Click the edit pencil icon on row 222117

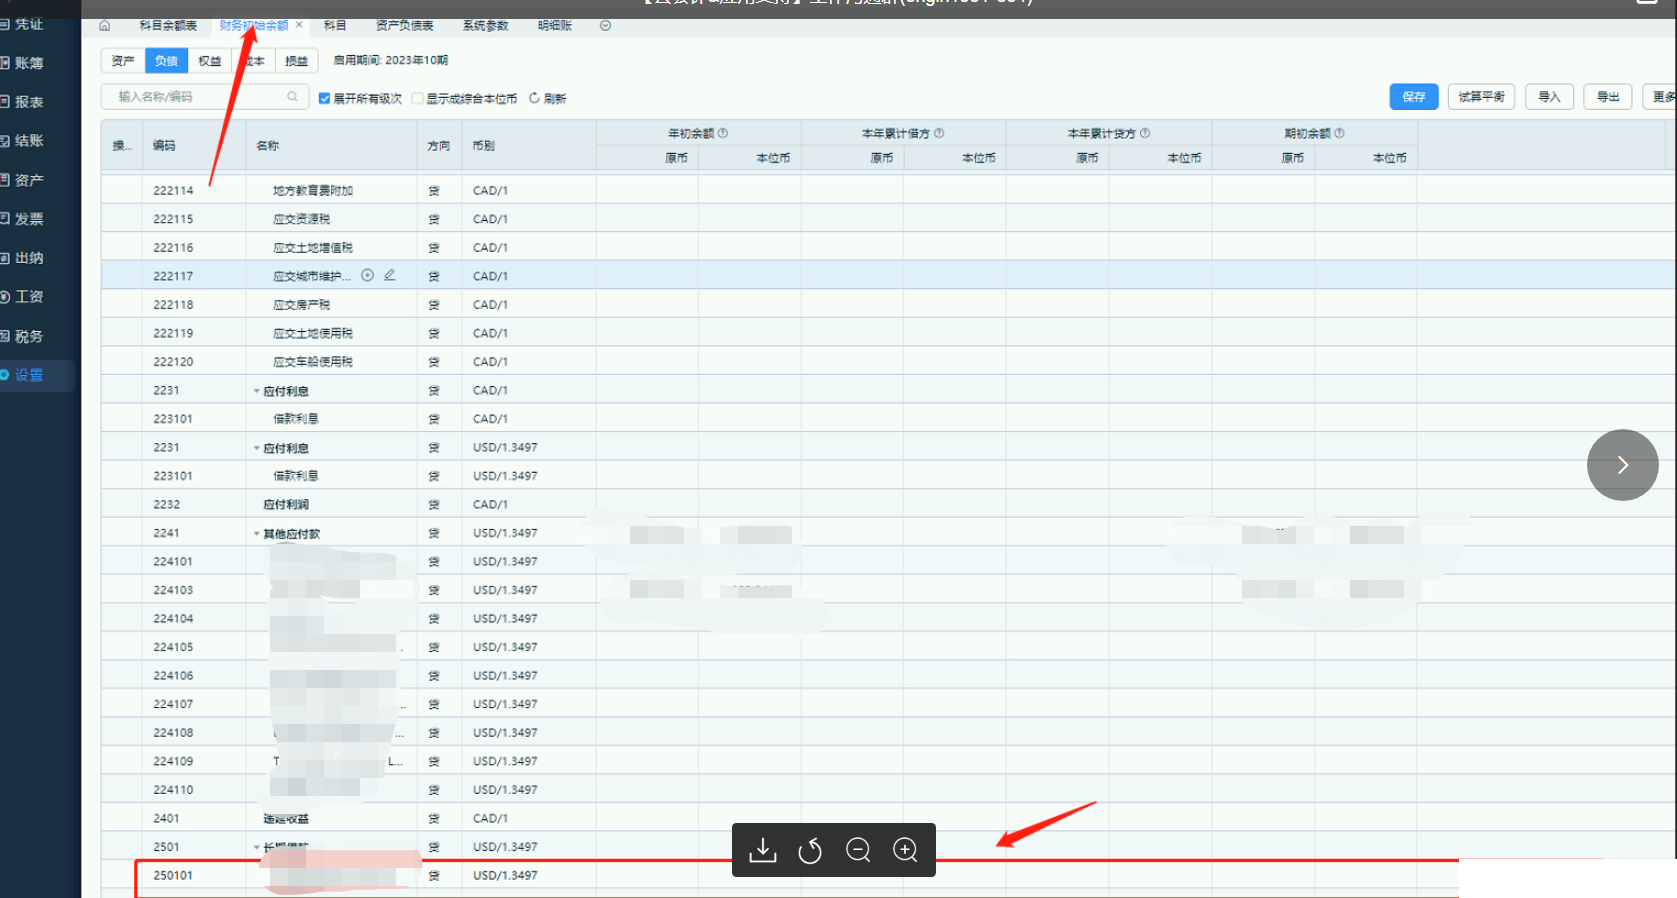[x=390, y=275]
